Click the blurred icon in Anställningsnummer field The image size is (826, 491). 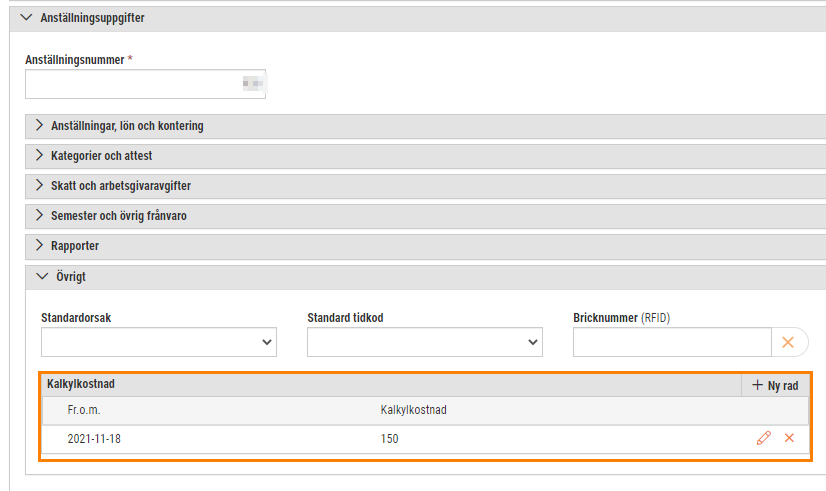253,83
